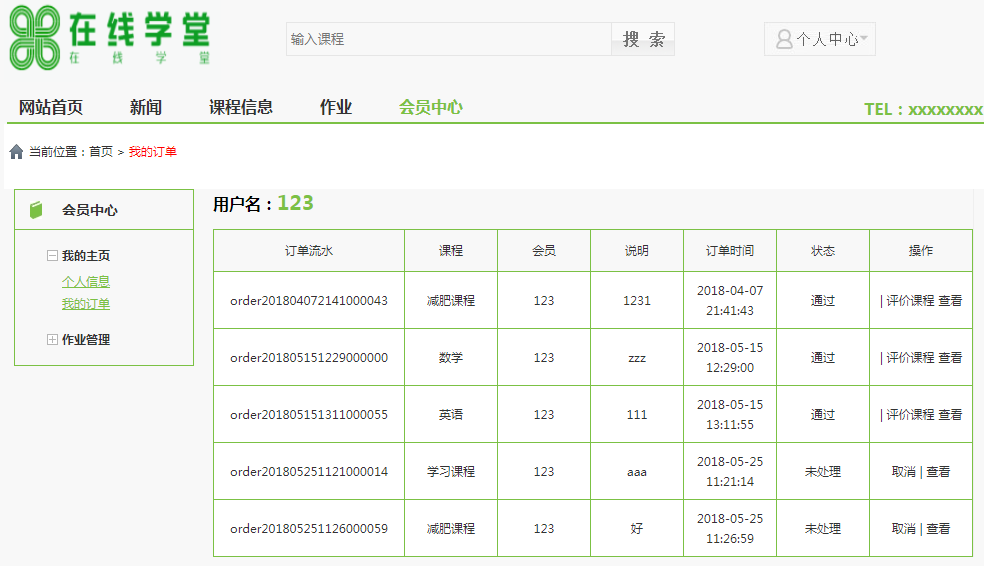Click the 数学 course cell
The width and height of the screenshot is (984, 566).
pyautogui.click(x=451, y=358)
